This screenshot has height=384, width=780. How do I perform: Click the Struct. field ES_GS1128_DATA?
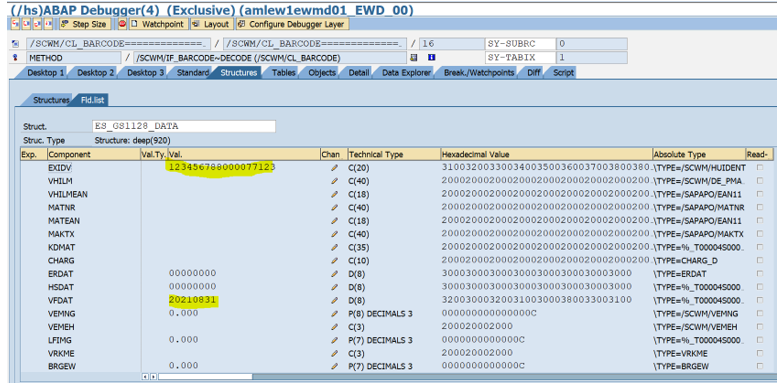(184, 126)
